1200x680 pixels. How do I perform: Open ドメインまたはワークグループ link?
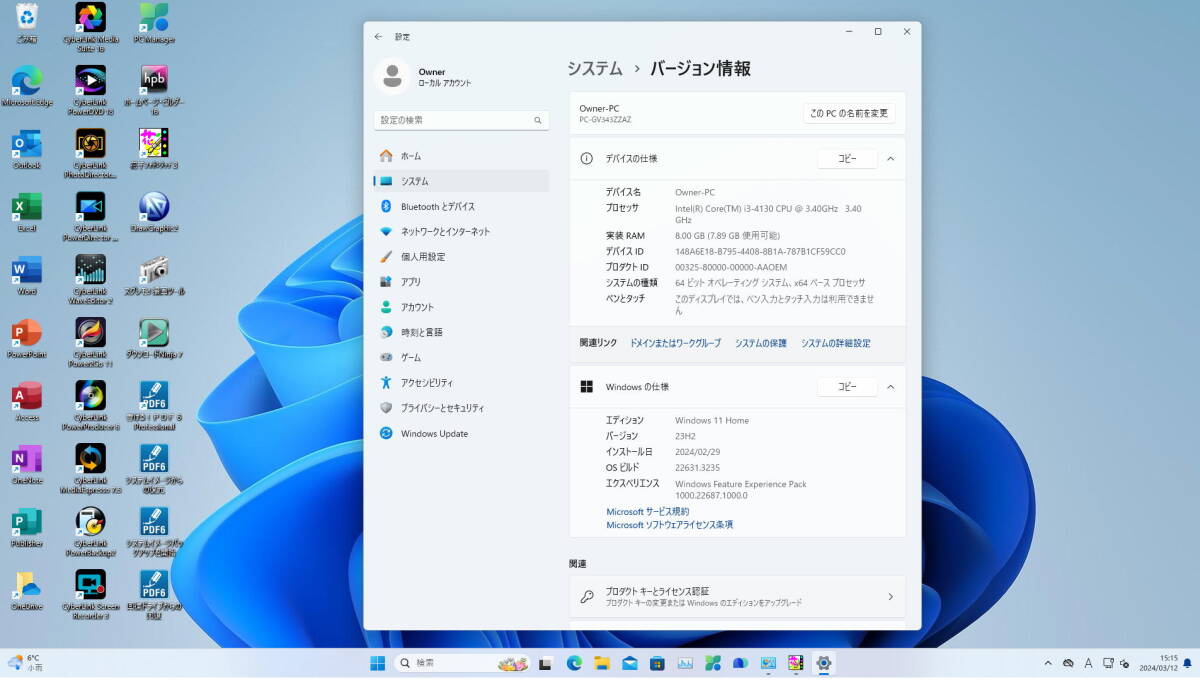tap(675, 343)
